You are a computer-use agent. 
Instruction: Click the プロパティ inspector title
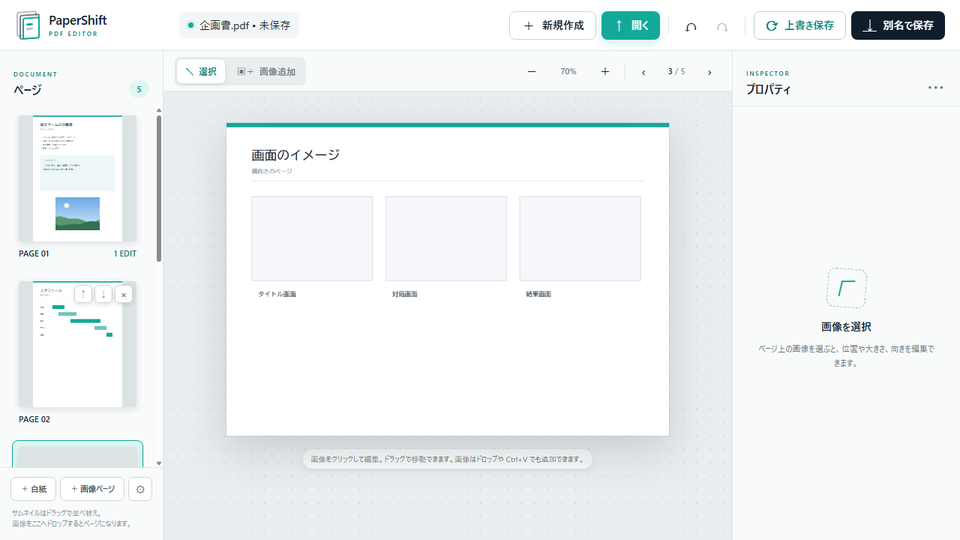pos(768,89)
